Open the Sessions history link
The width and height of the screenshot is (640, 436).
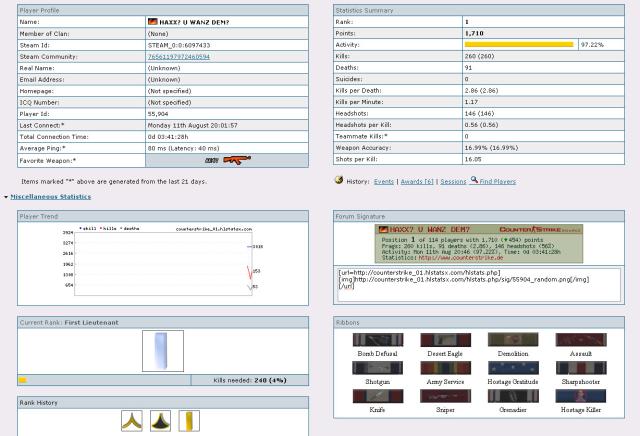(453, 181)
